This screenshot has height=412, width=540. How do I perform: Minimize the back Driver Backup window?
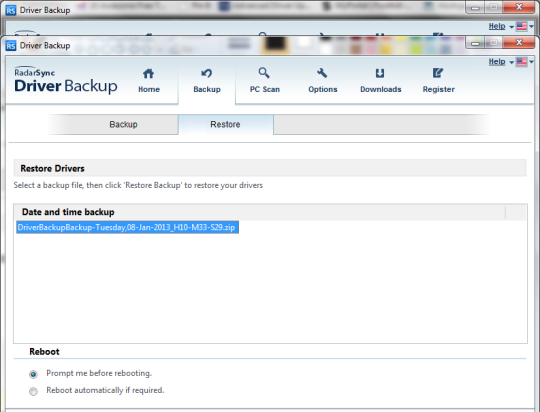(x=476, y=7)
